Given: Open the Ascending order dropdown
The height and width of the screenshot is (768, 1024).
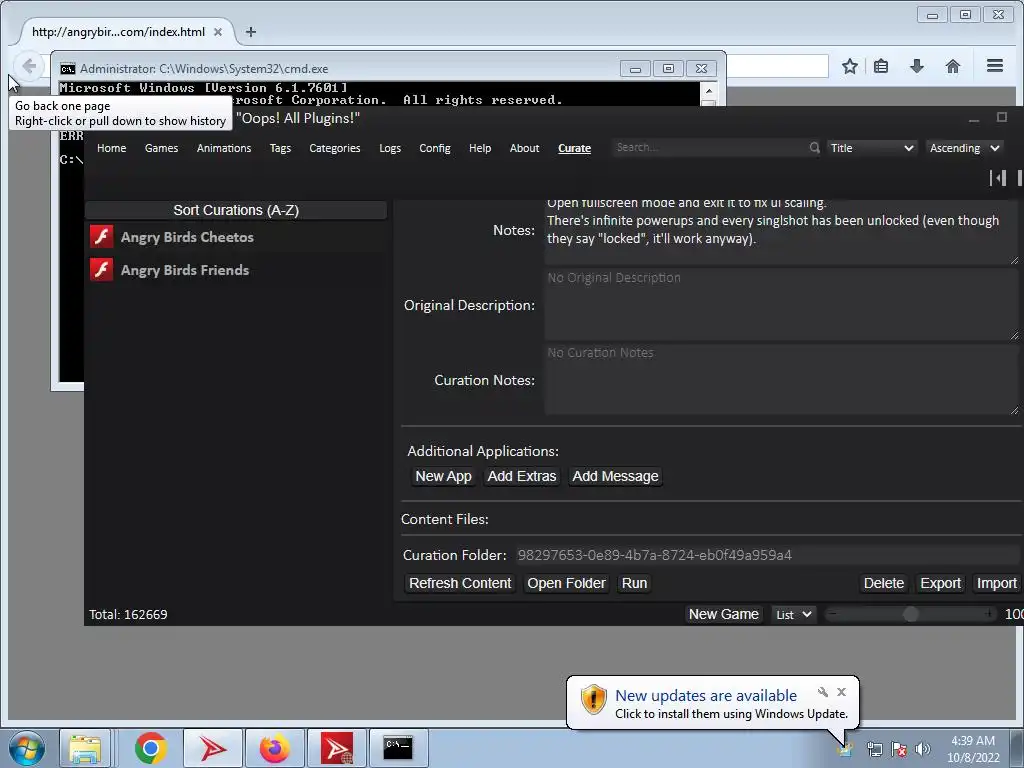Looking at the screenshot, I should pos(964,148).
